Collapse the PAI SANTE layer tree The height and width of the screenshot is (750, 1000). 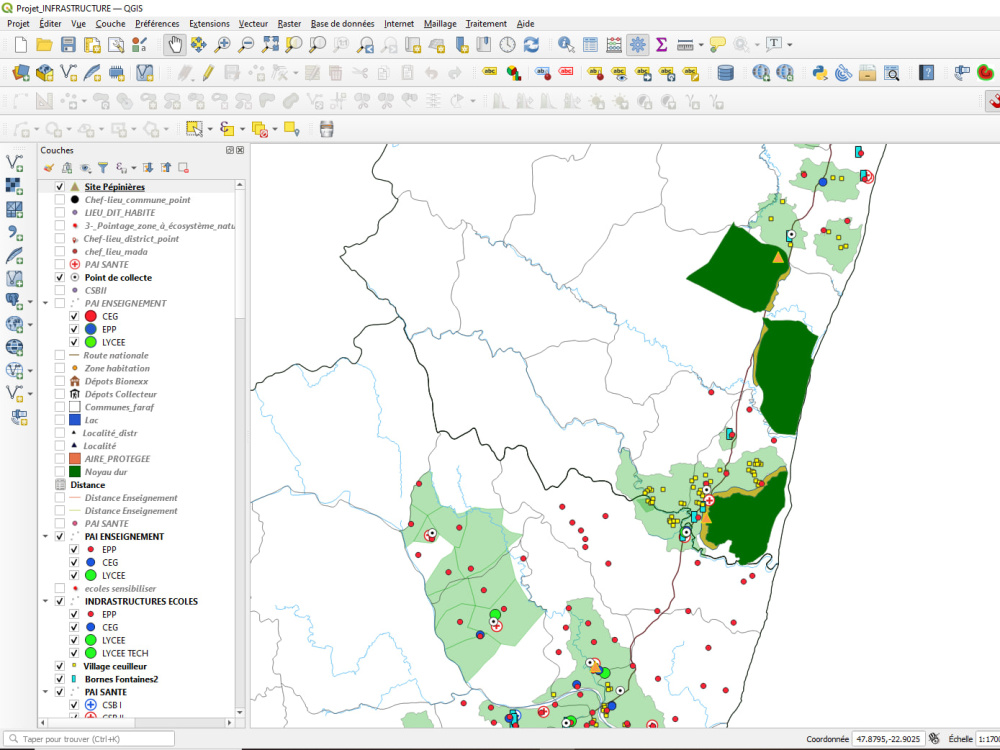point(45,692)
